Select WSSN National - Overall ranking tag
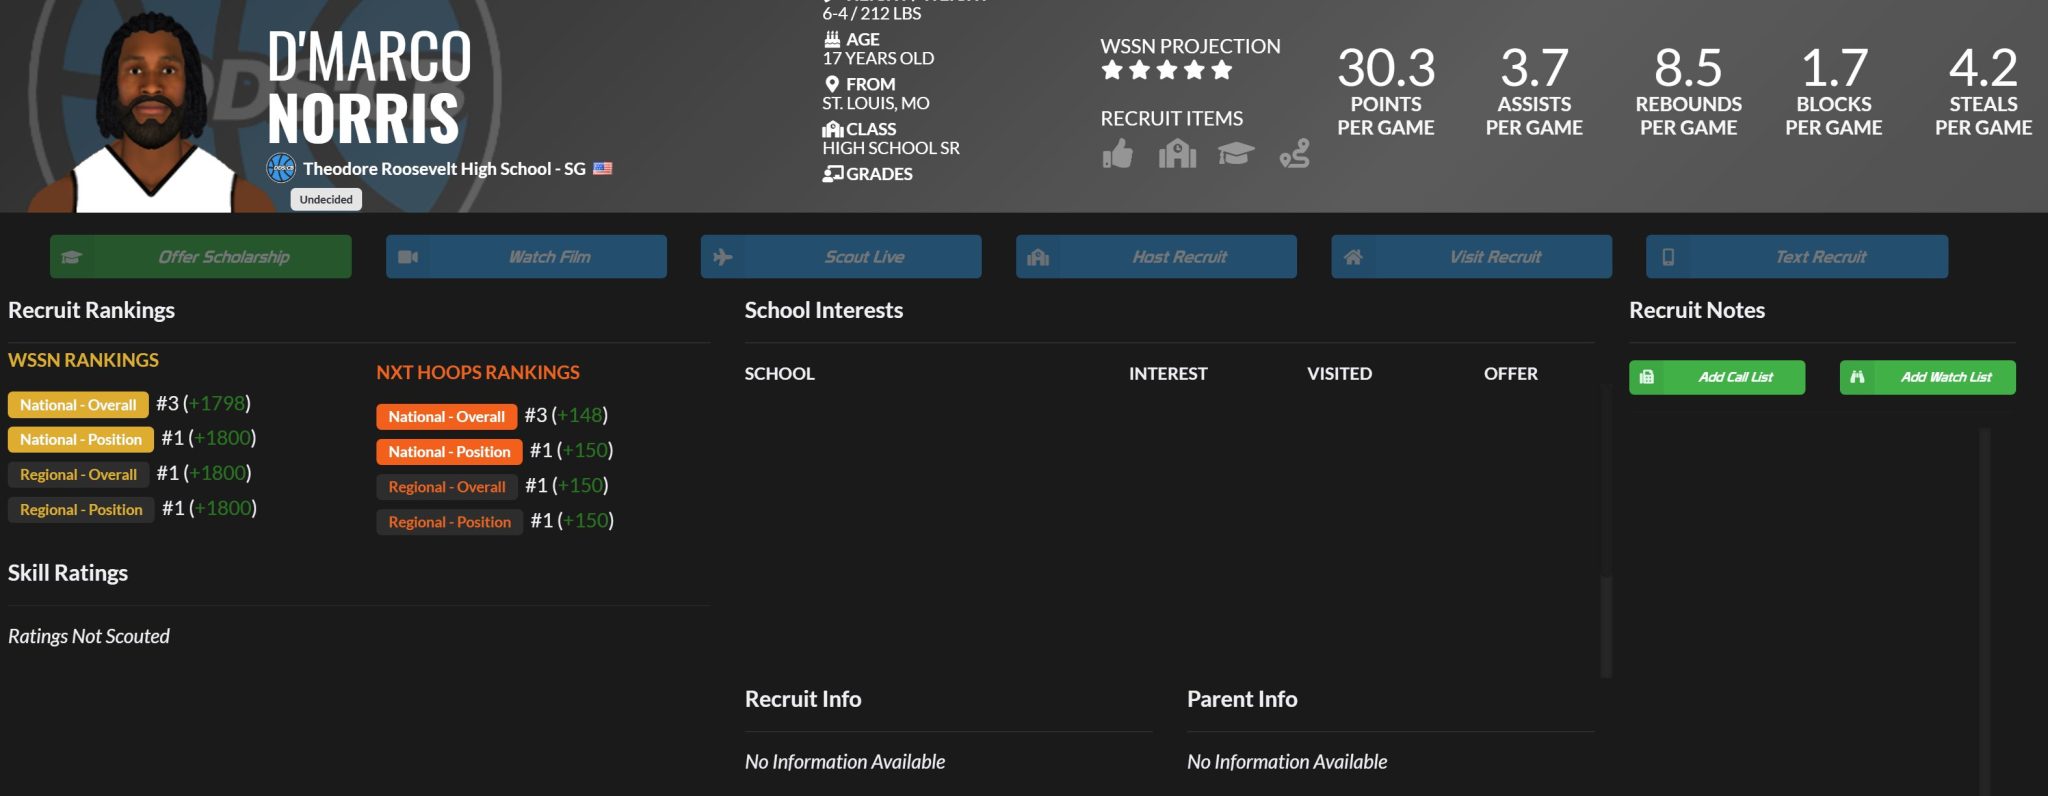 78,405
